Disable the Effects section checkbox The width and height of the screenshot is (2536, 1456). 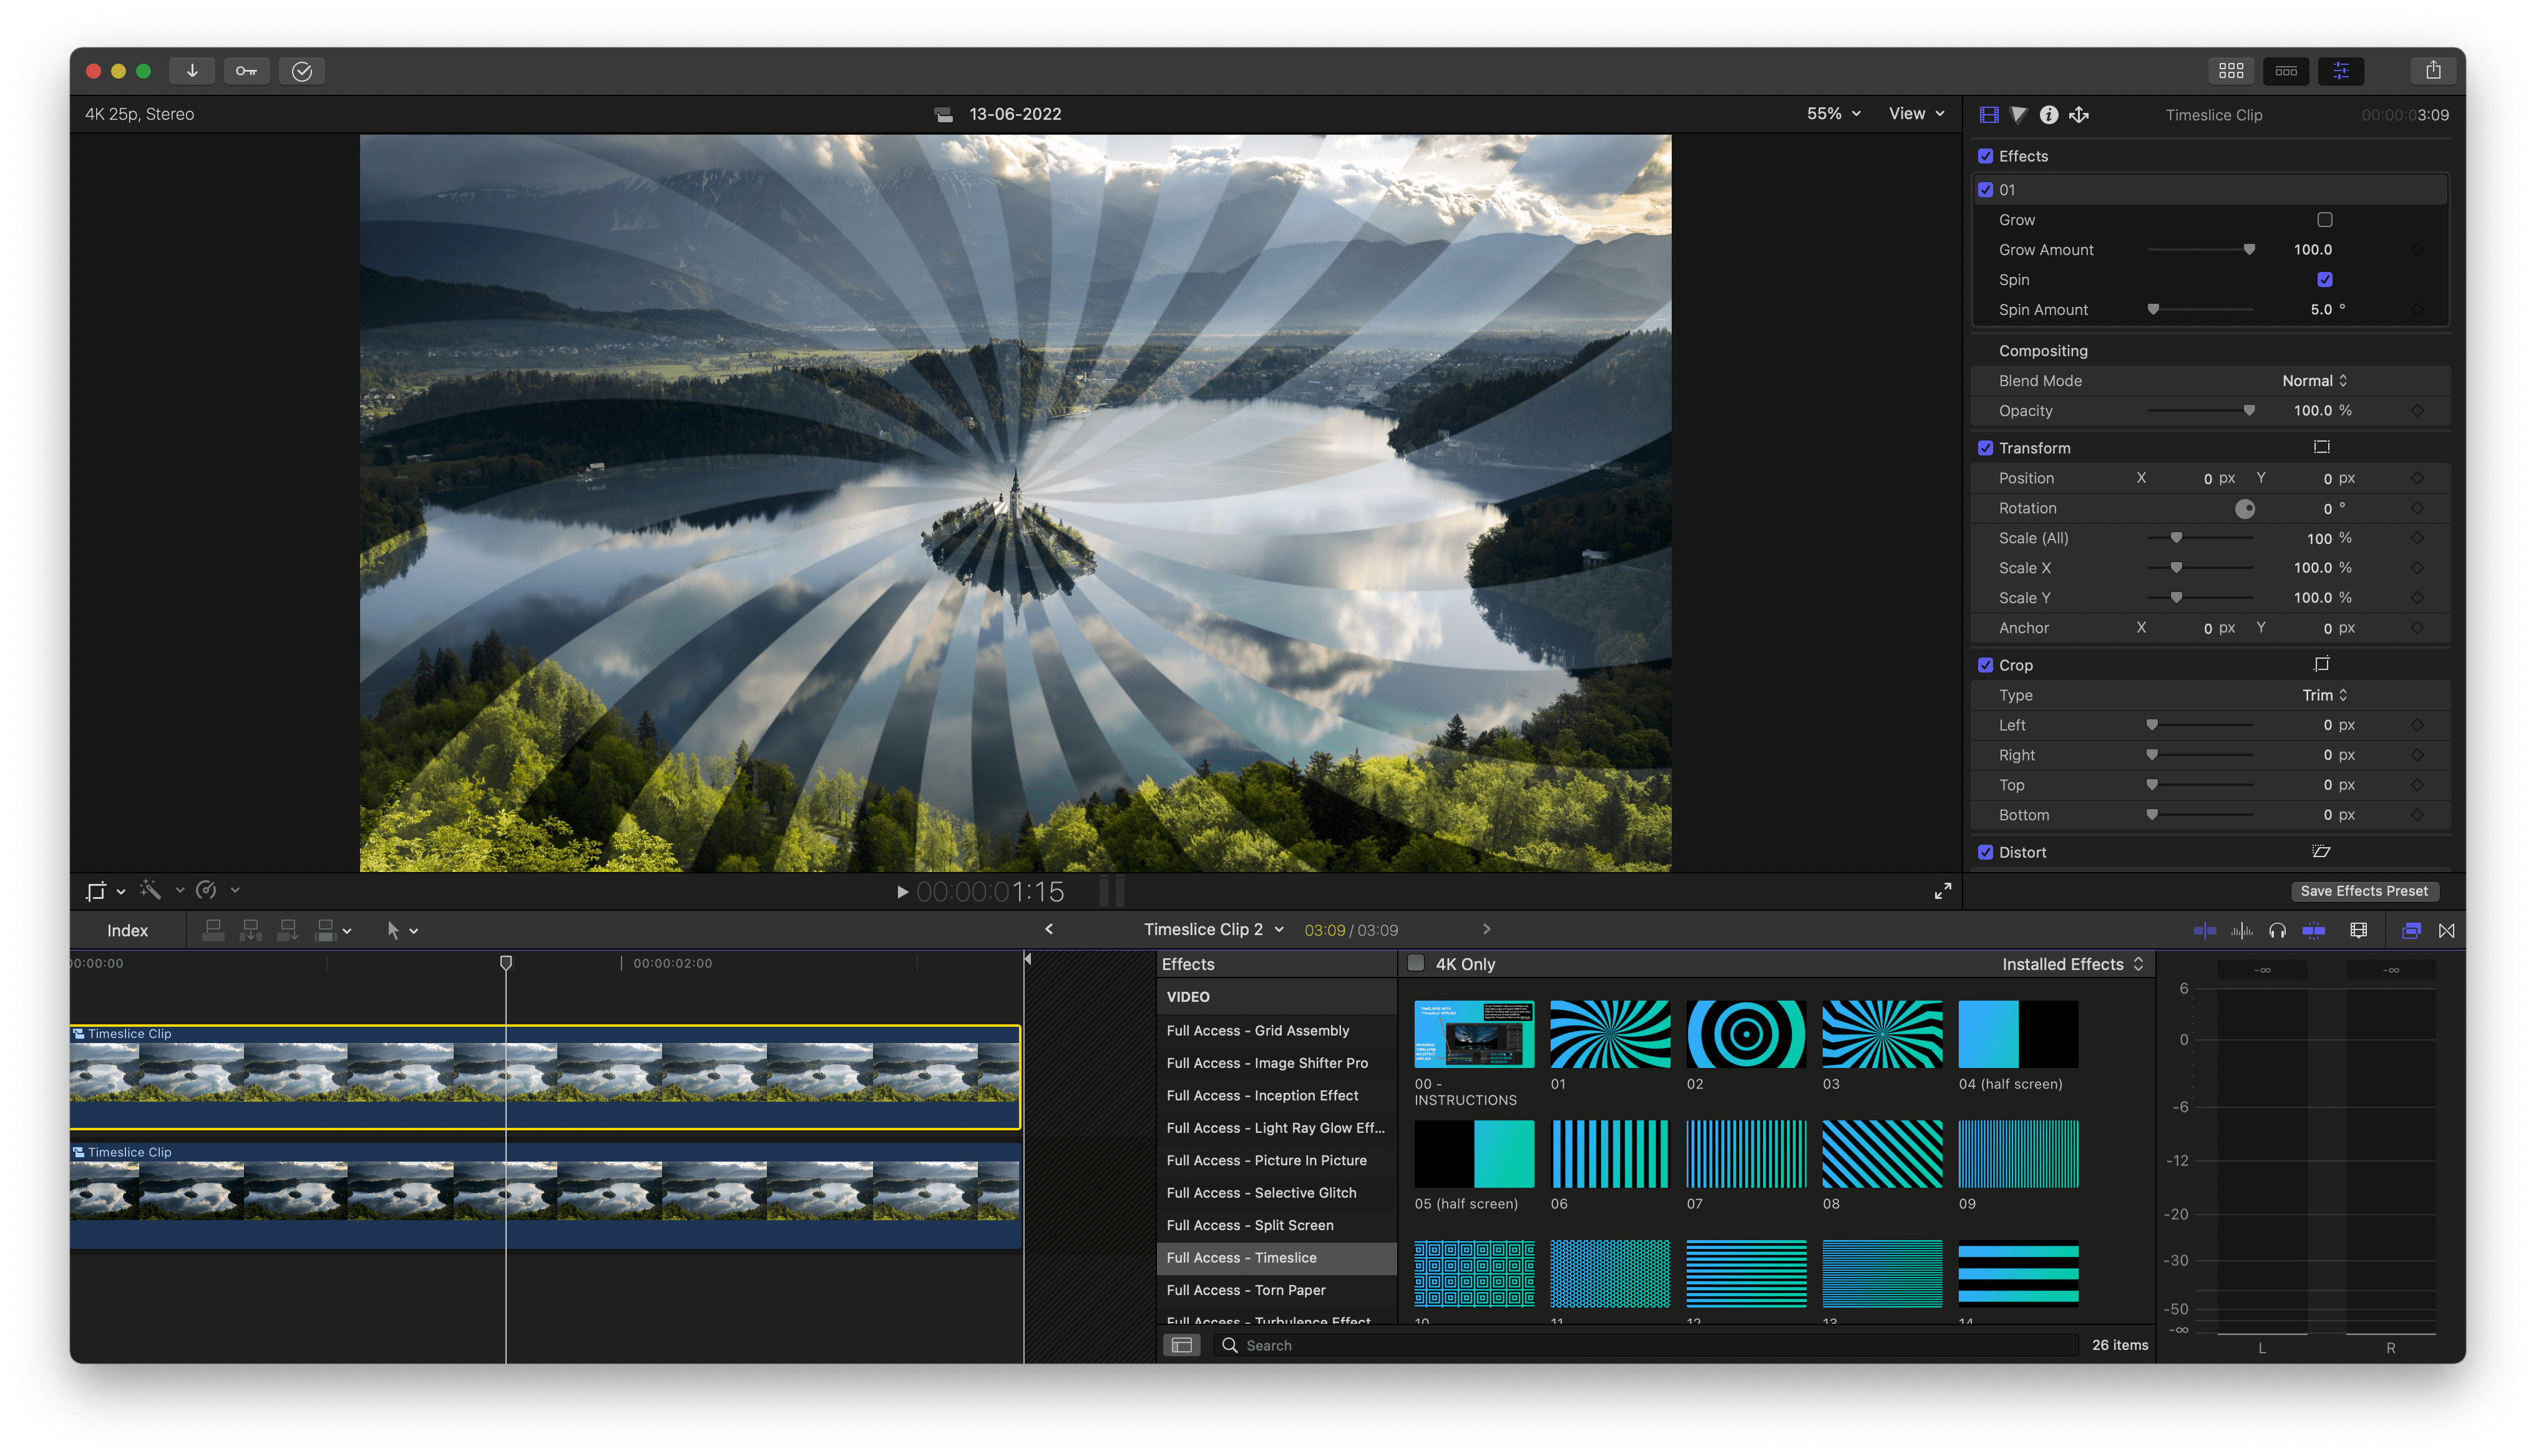point(1986,156)
